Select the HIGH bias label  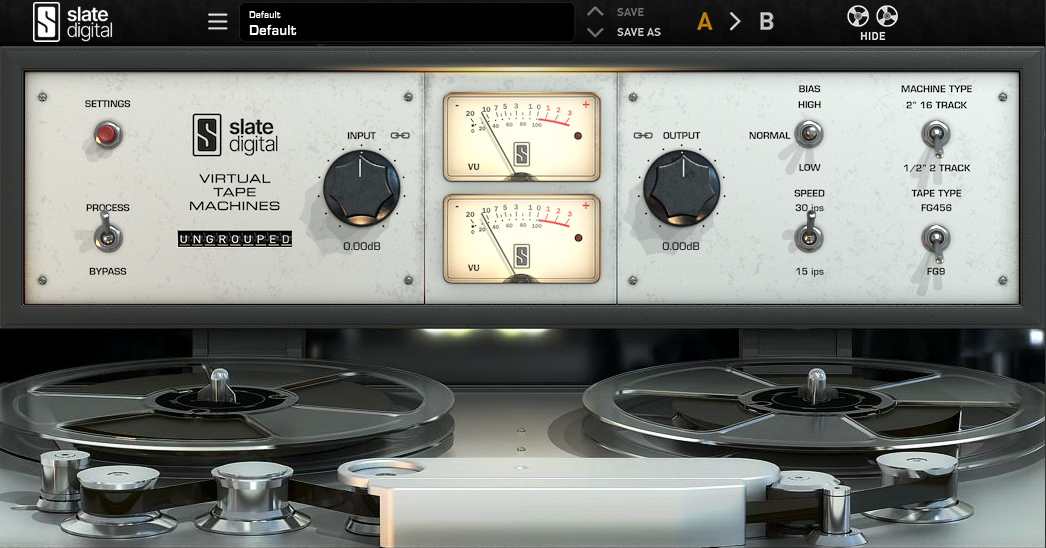pos(809,105)
